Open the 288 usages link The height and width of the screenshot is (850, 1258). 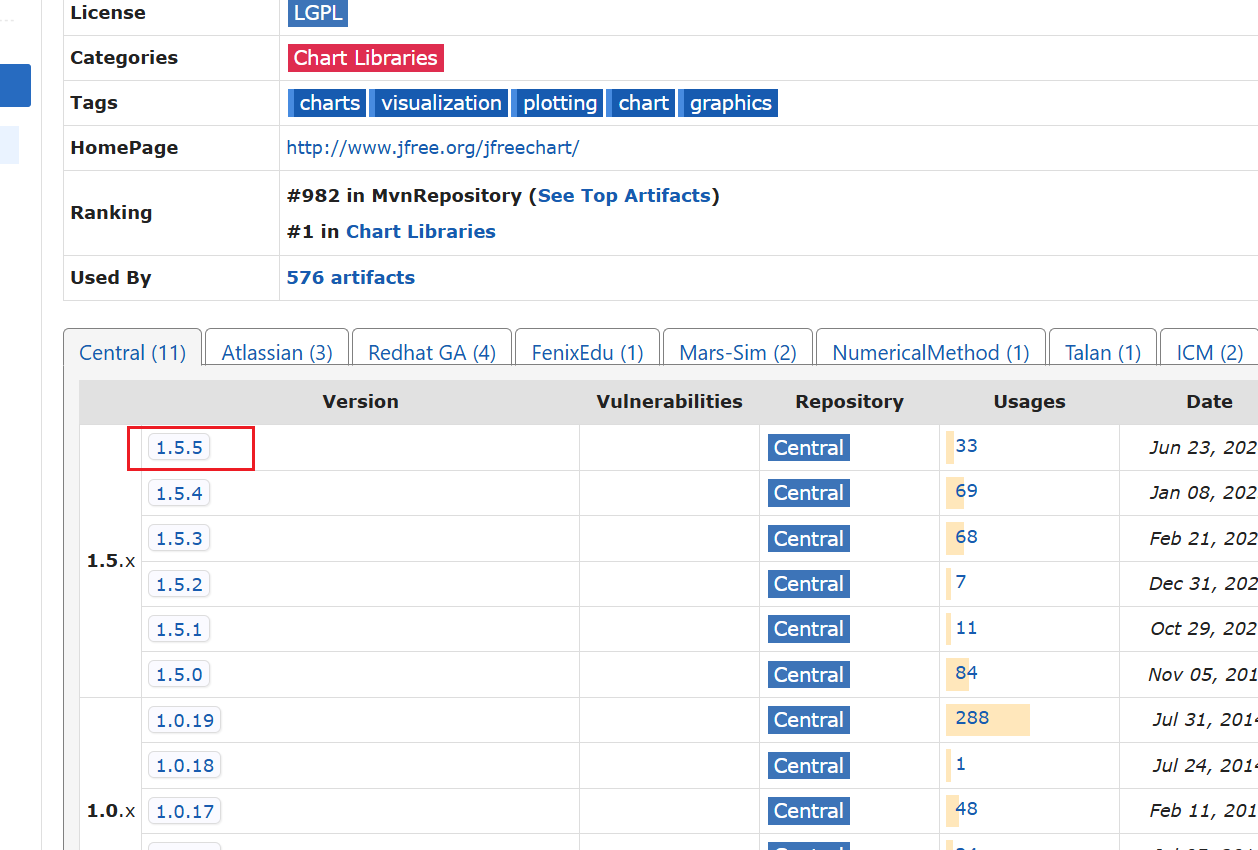[x=972, y=718]
